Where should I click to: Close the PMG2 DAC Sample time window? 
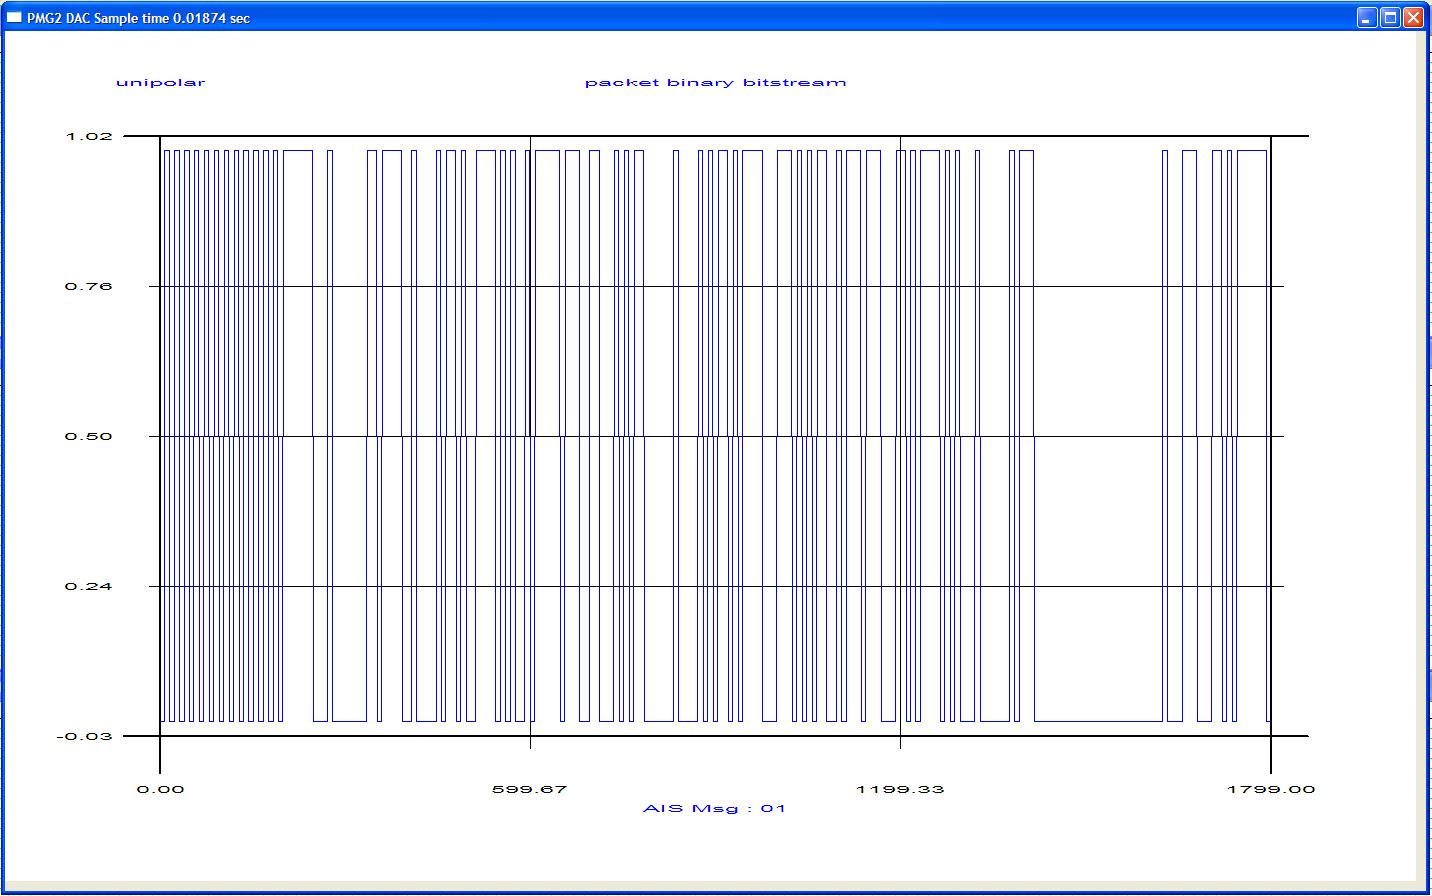point(1412,18)
